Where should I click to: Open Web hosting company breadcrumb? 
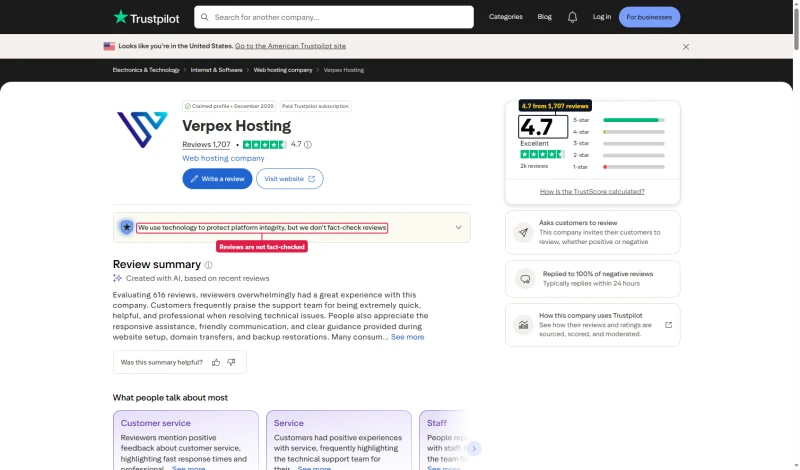(283, 70)
